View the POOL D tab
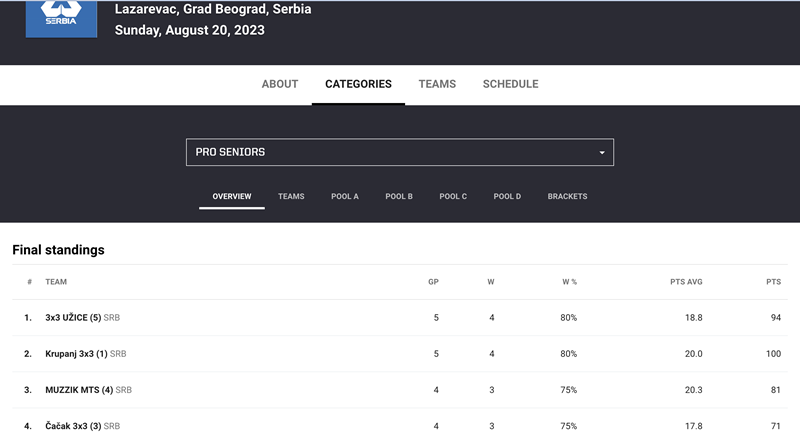The width and height of the screenshot is (800, 436). 507,196
